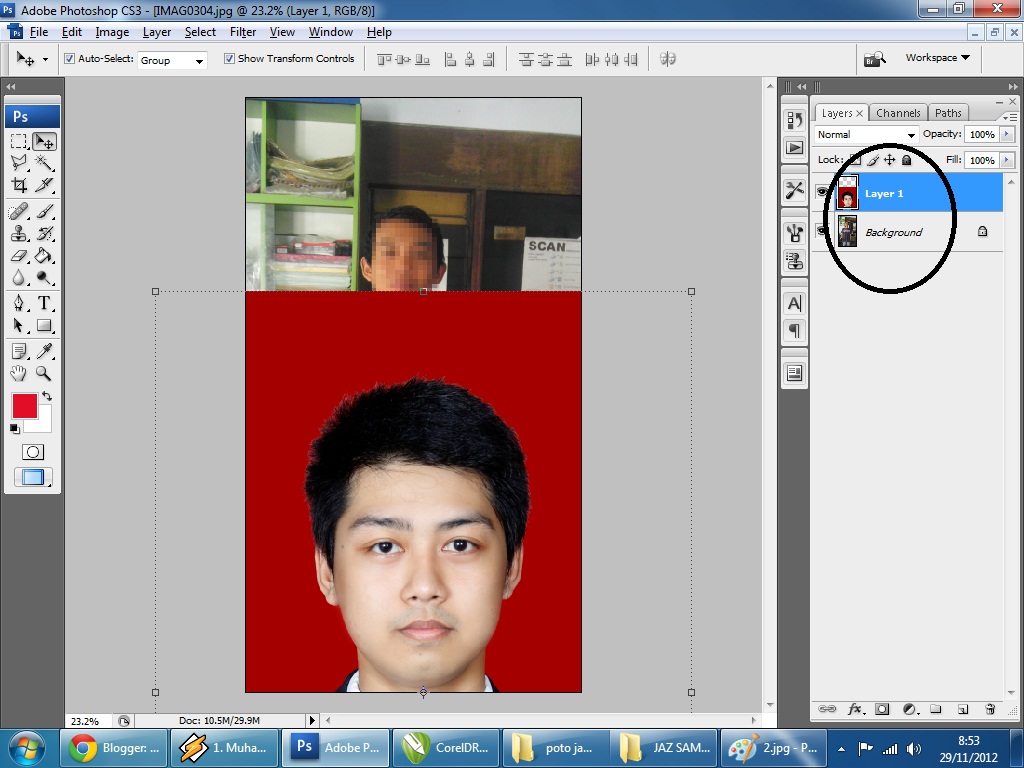Select the History Brush tool
The image size is (1024, 768).
tap(44, 233)
